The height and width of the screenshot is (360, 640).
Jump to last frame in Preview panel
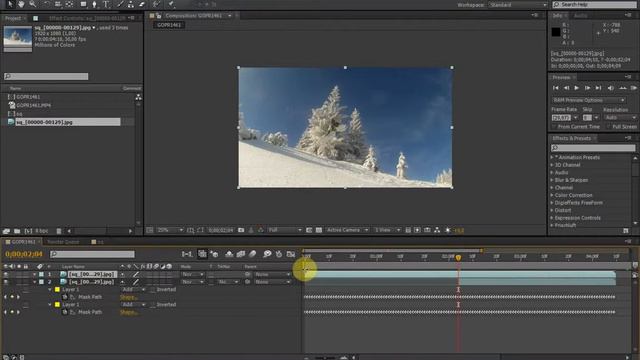click(x=598, y=88)
